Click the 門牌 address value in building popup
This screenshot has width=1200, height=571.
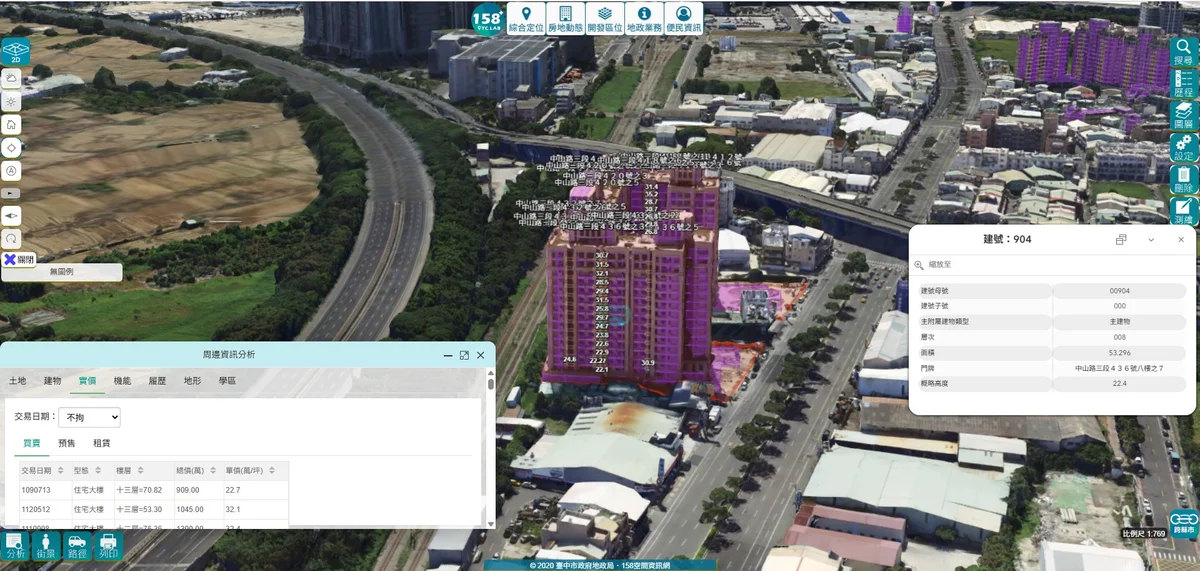pos(1120,368)
